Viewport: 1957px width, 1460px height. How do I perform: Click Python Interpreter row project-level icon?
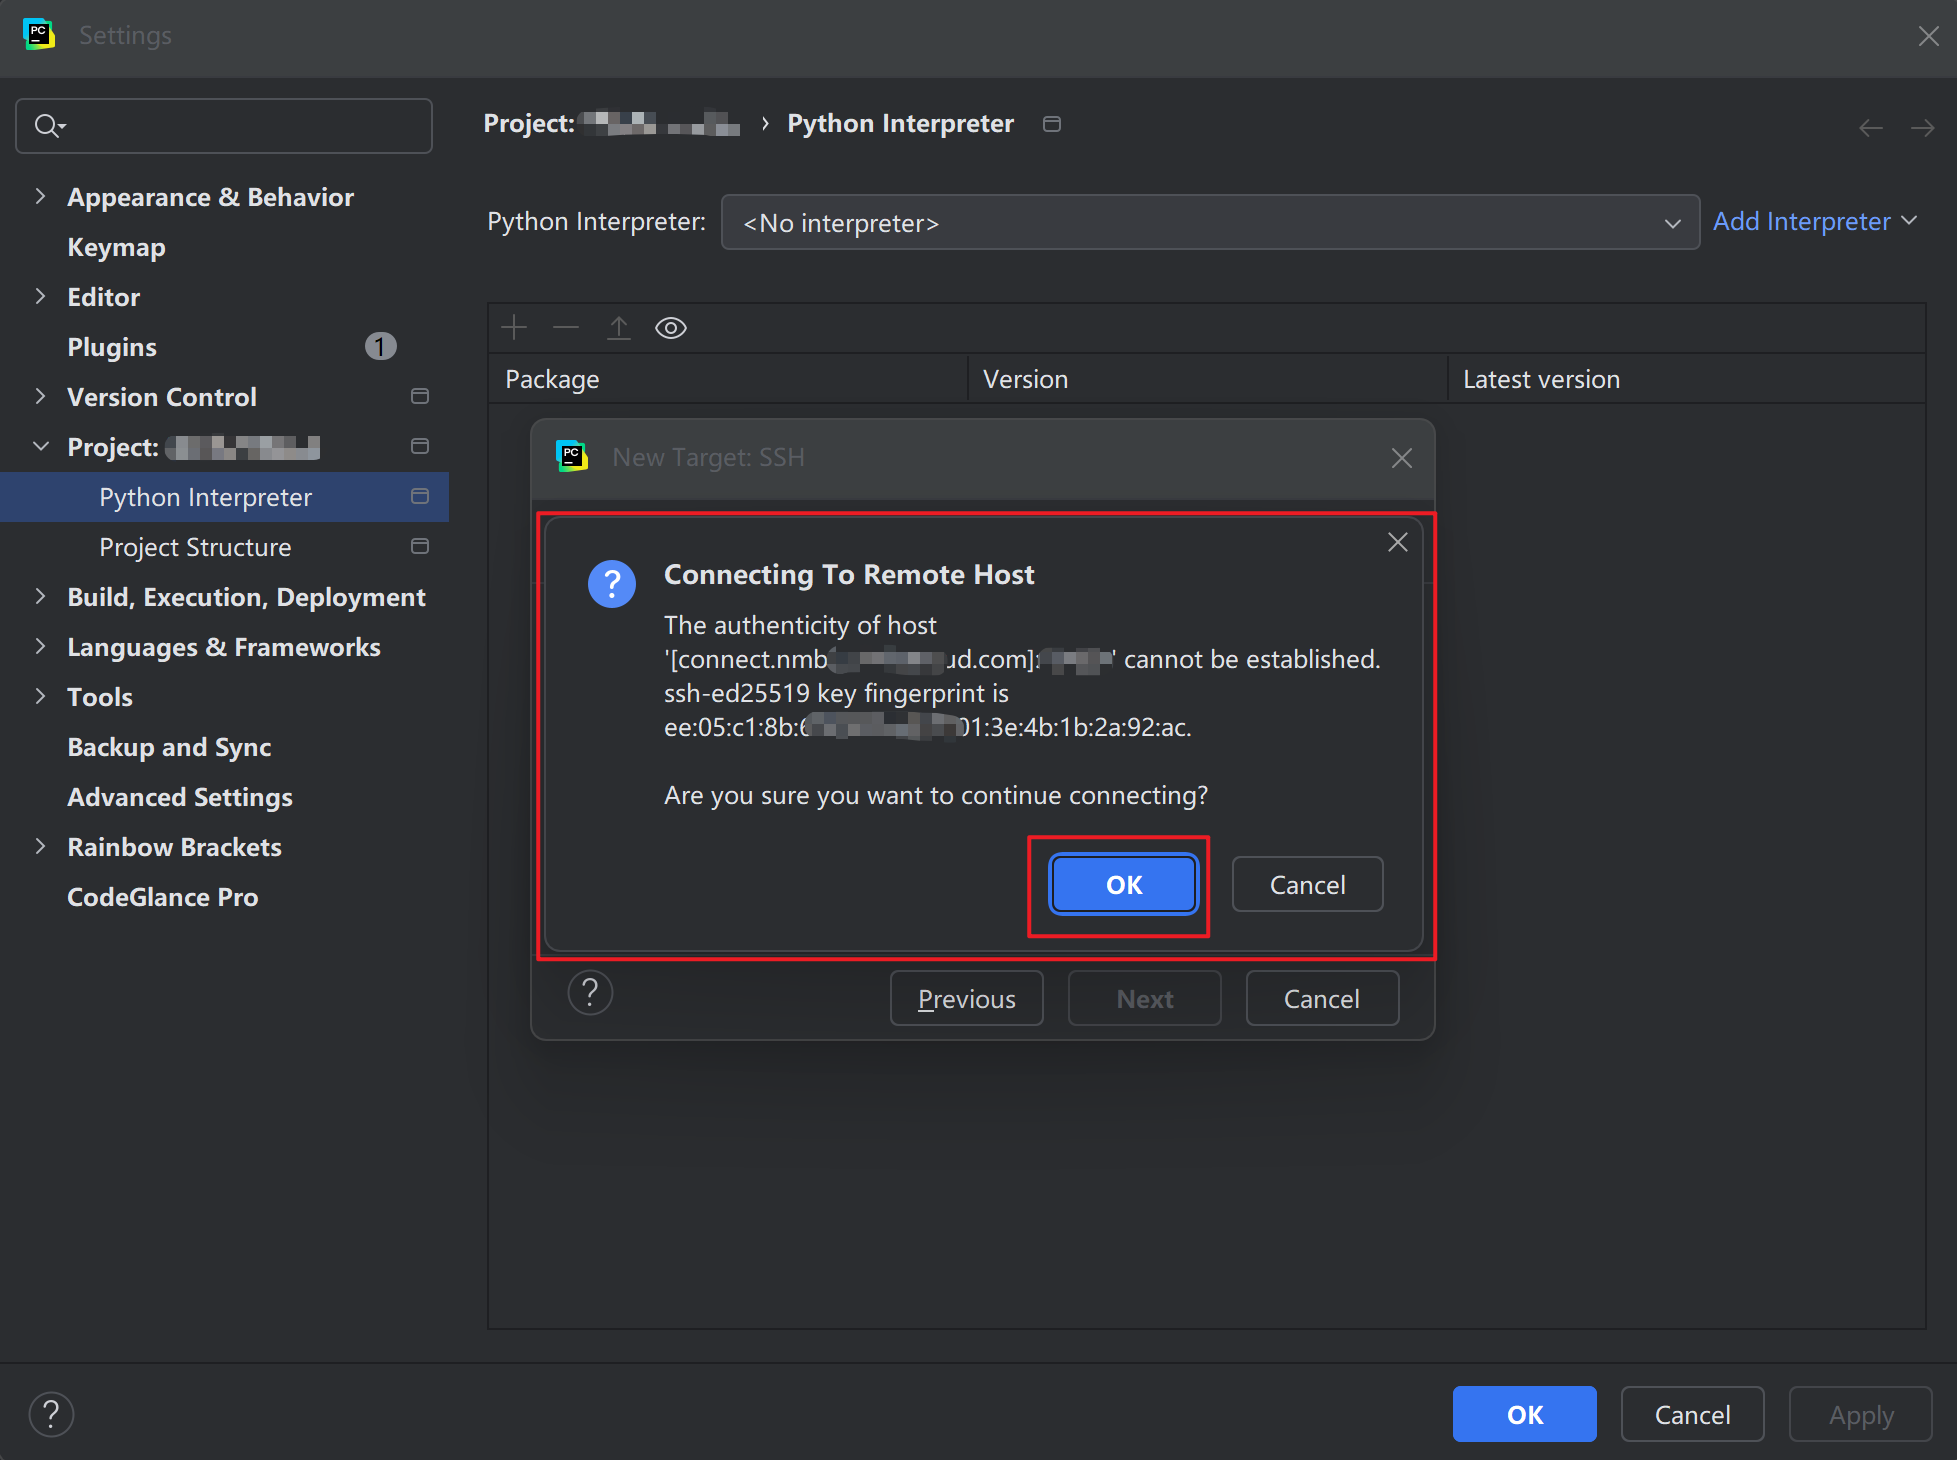tap(420, 496)
